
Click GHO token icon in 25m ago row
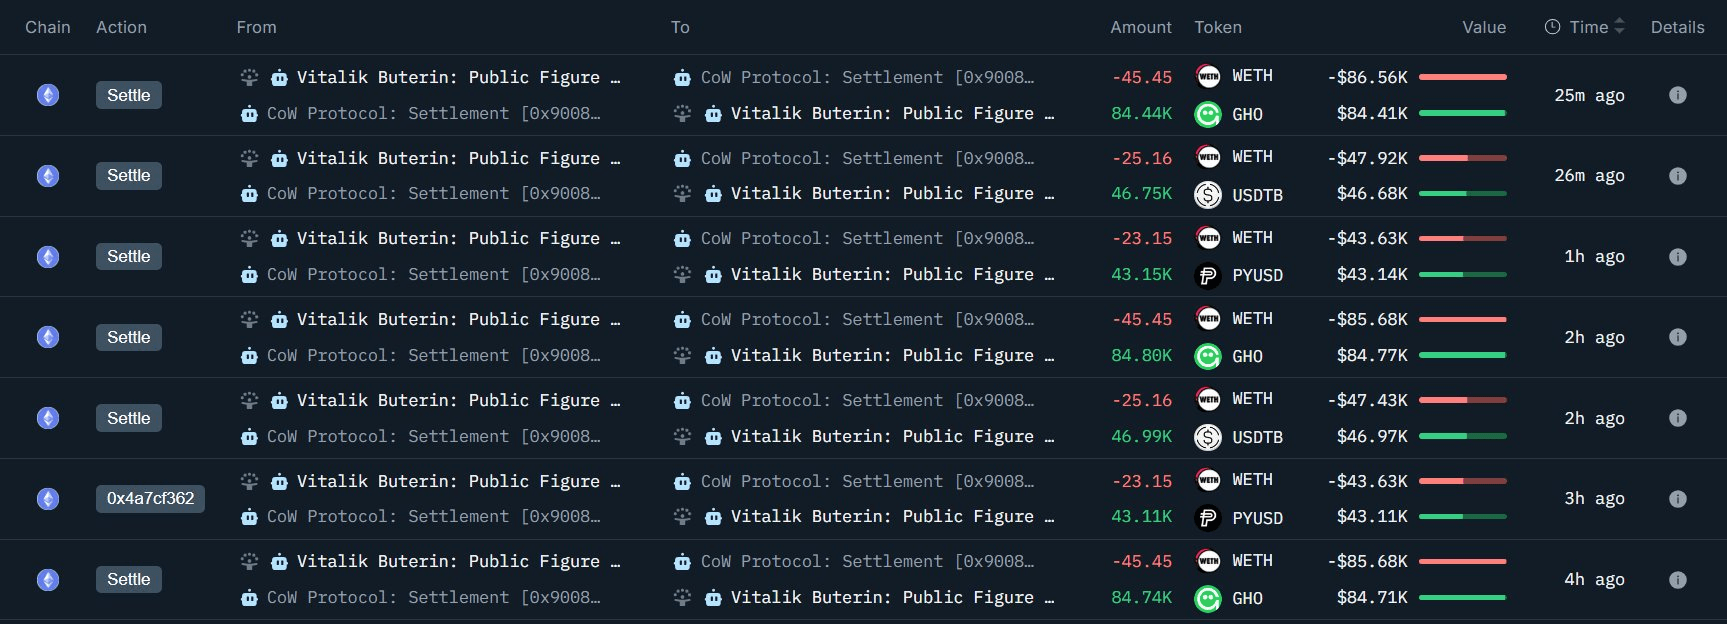(1208, 115)
